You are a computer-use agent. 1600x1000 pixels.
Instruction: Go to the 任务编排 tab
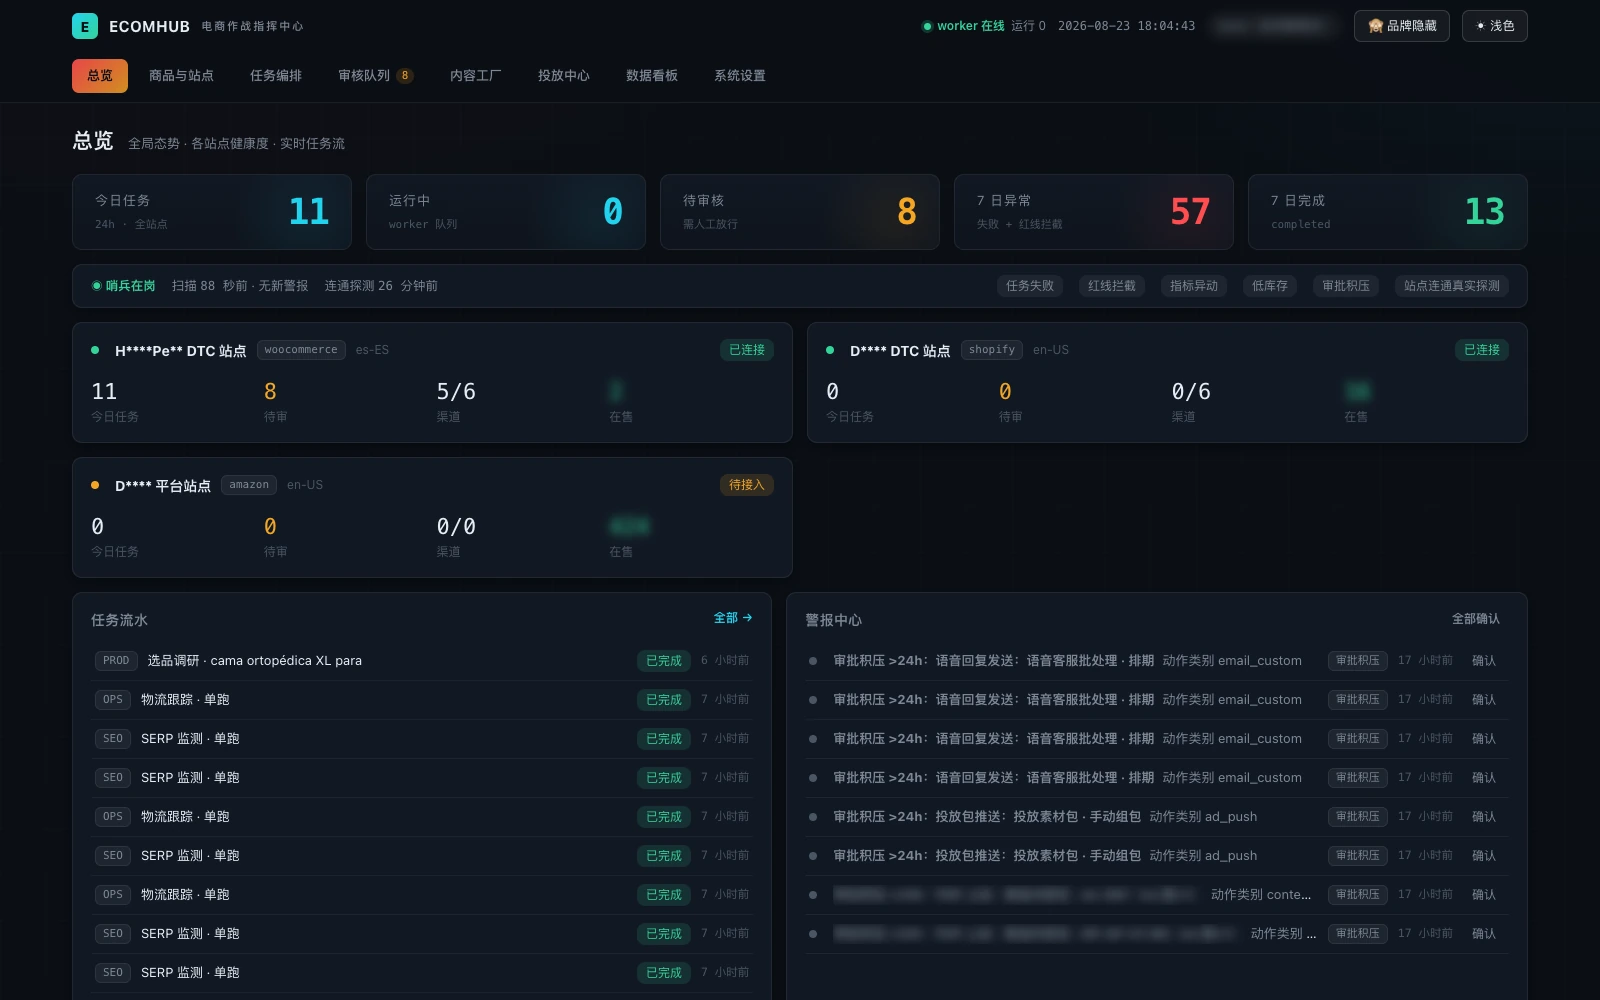click(x=276, y=76)
